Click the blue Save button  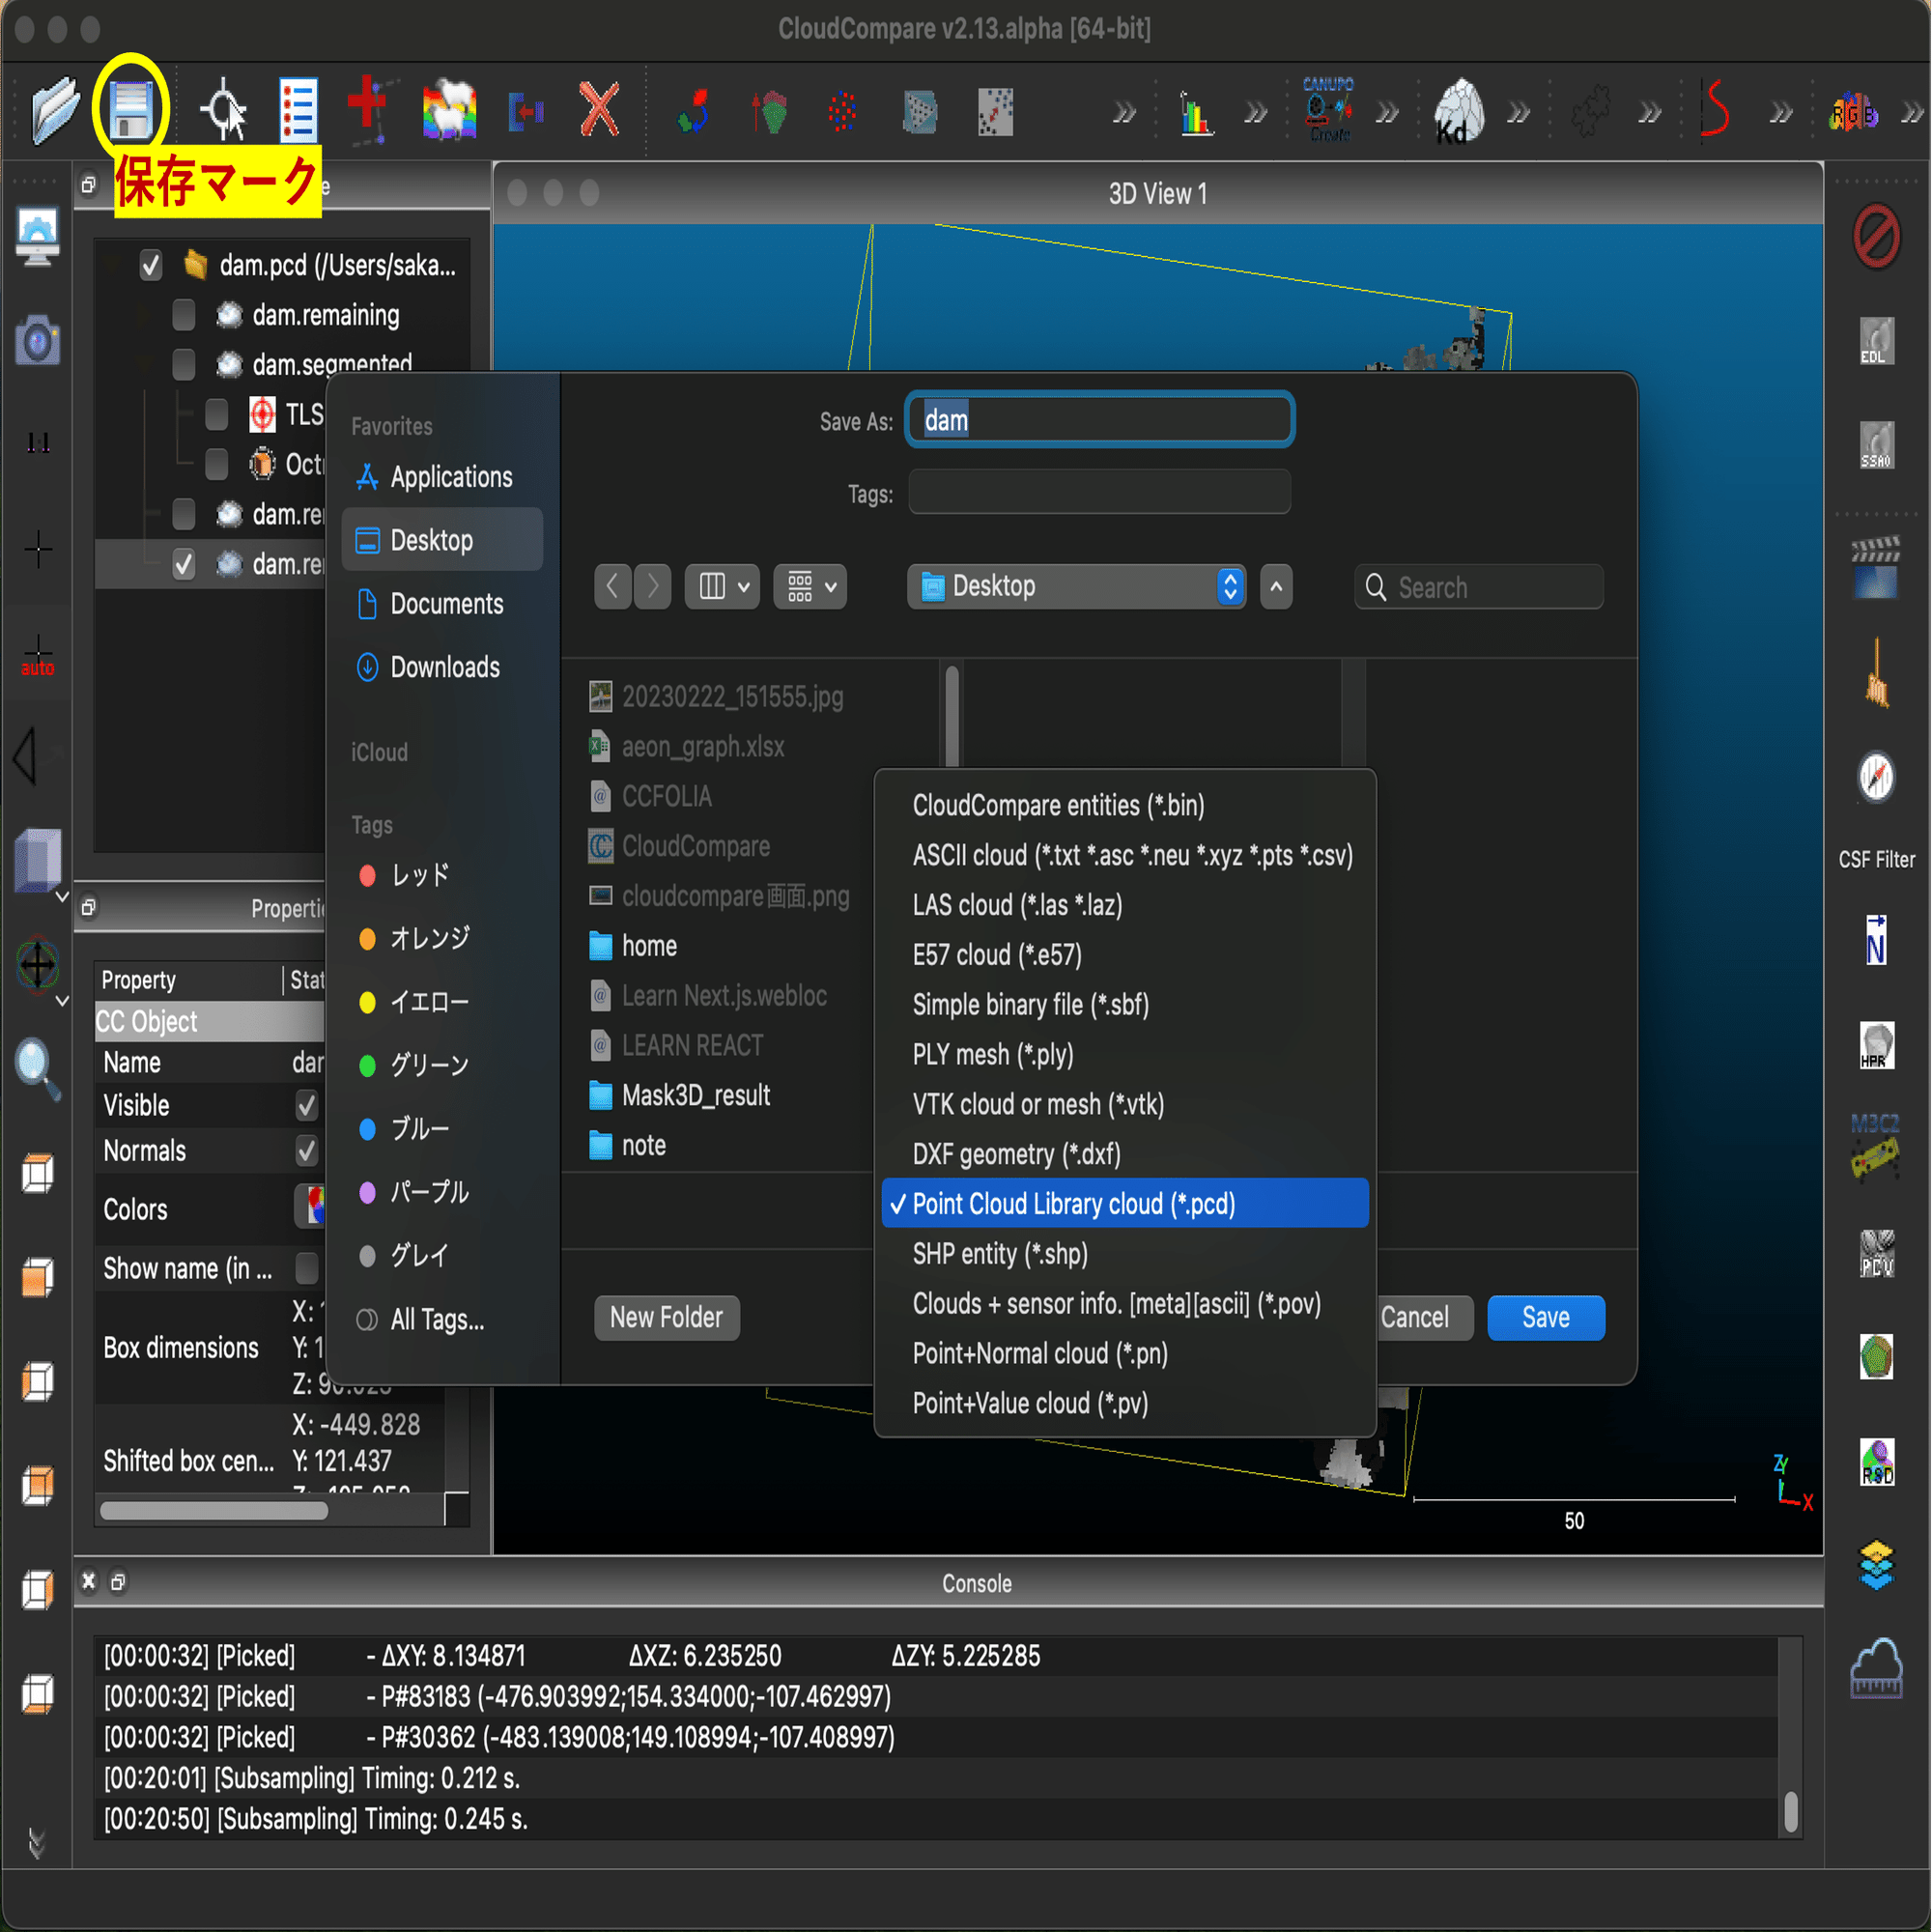1545,1317
